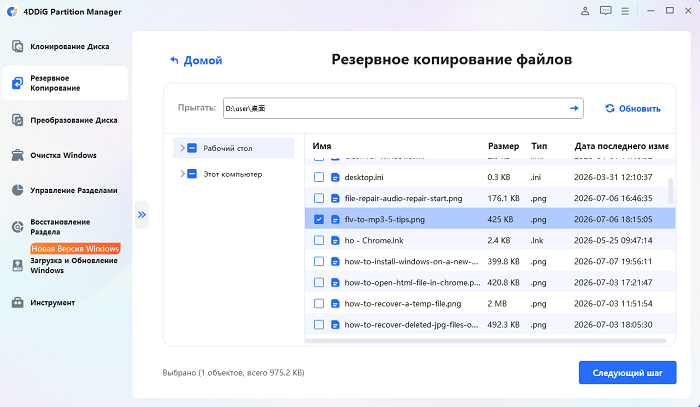Open the hamburger menu in title bar
Viewport: 700px width, 407px height.
(625, 11)
